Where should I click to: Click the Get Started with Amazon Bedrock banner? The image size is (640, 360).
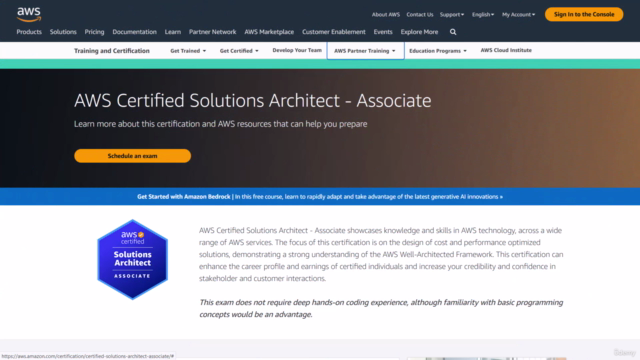(x=320, y=197)
